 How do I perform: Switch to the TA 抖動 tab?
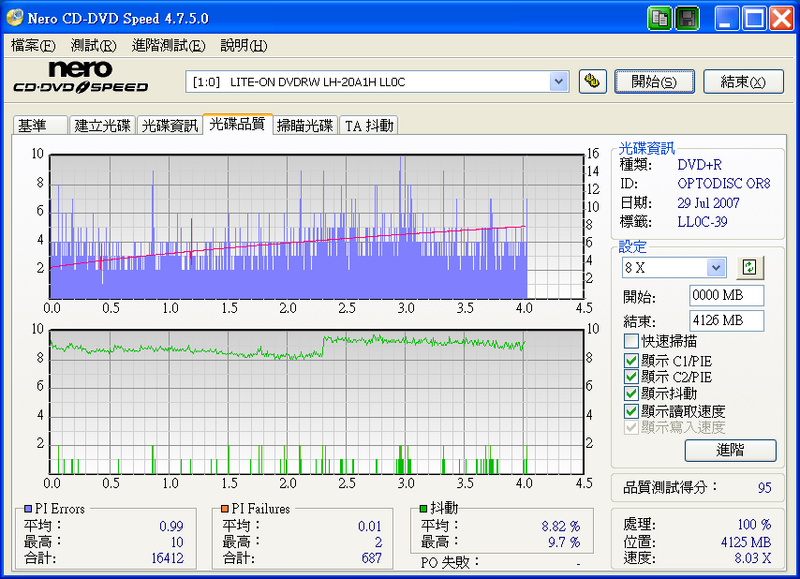(369, 125)
